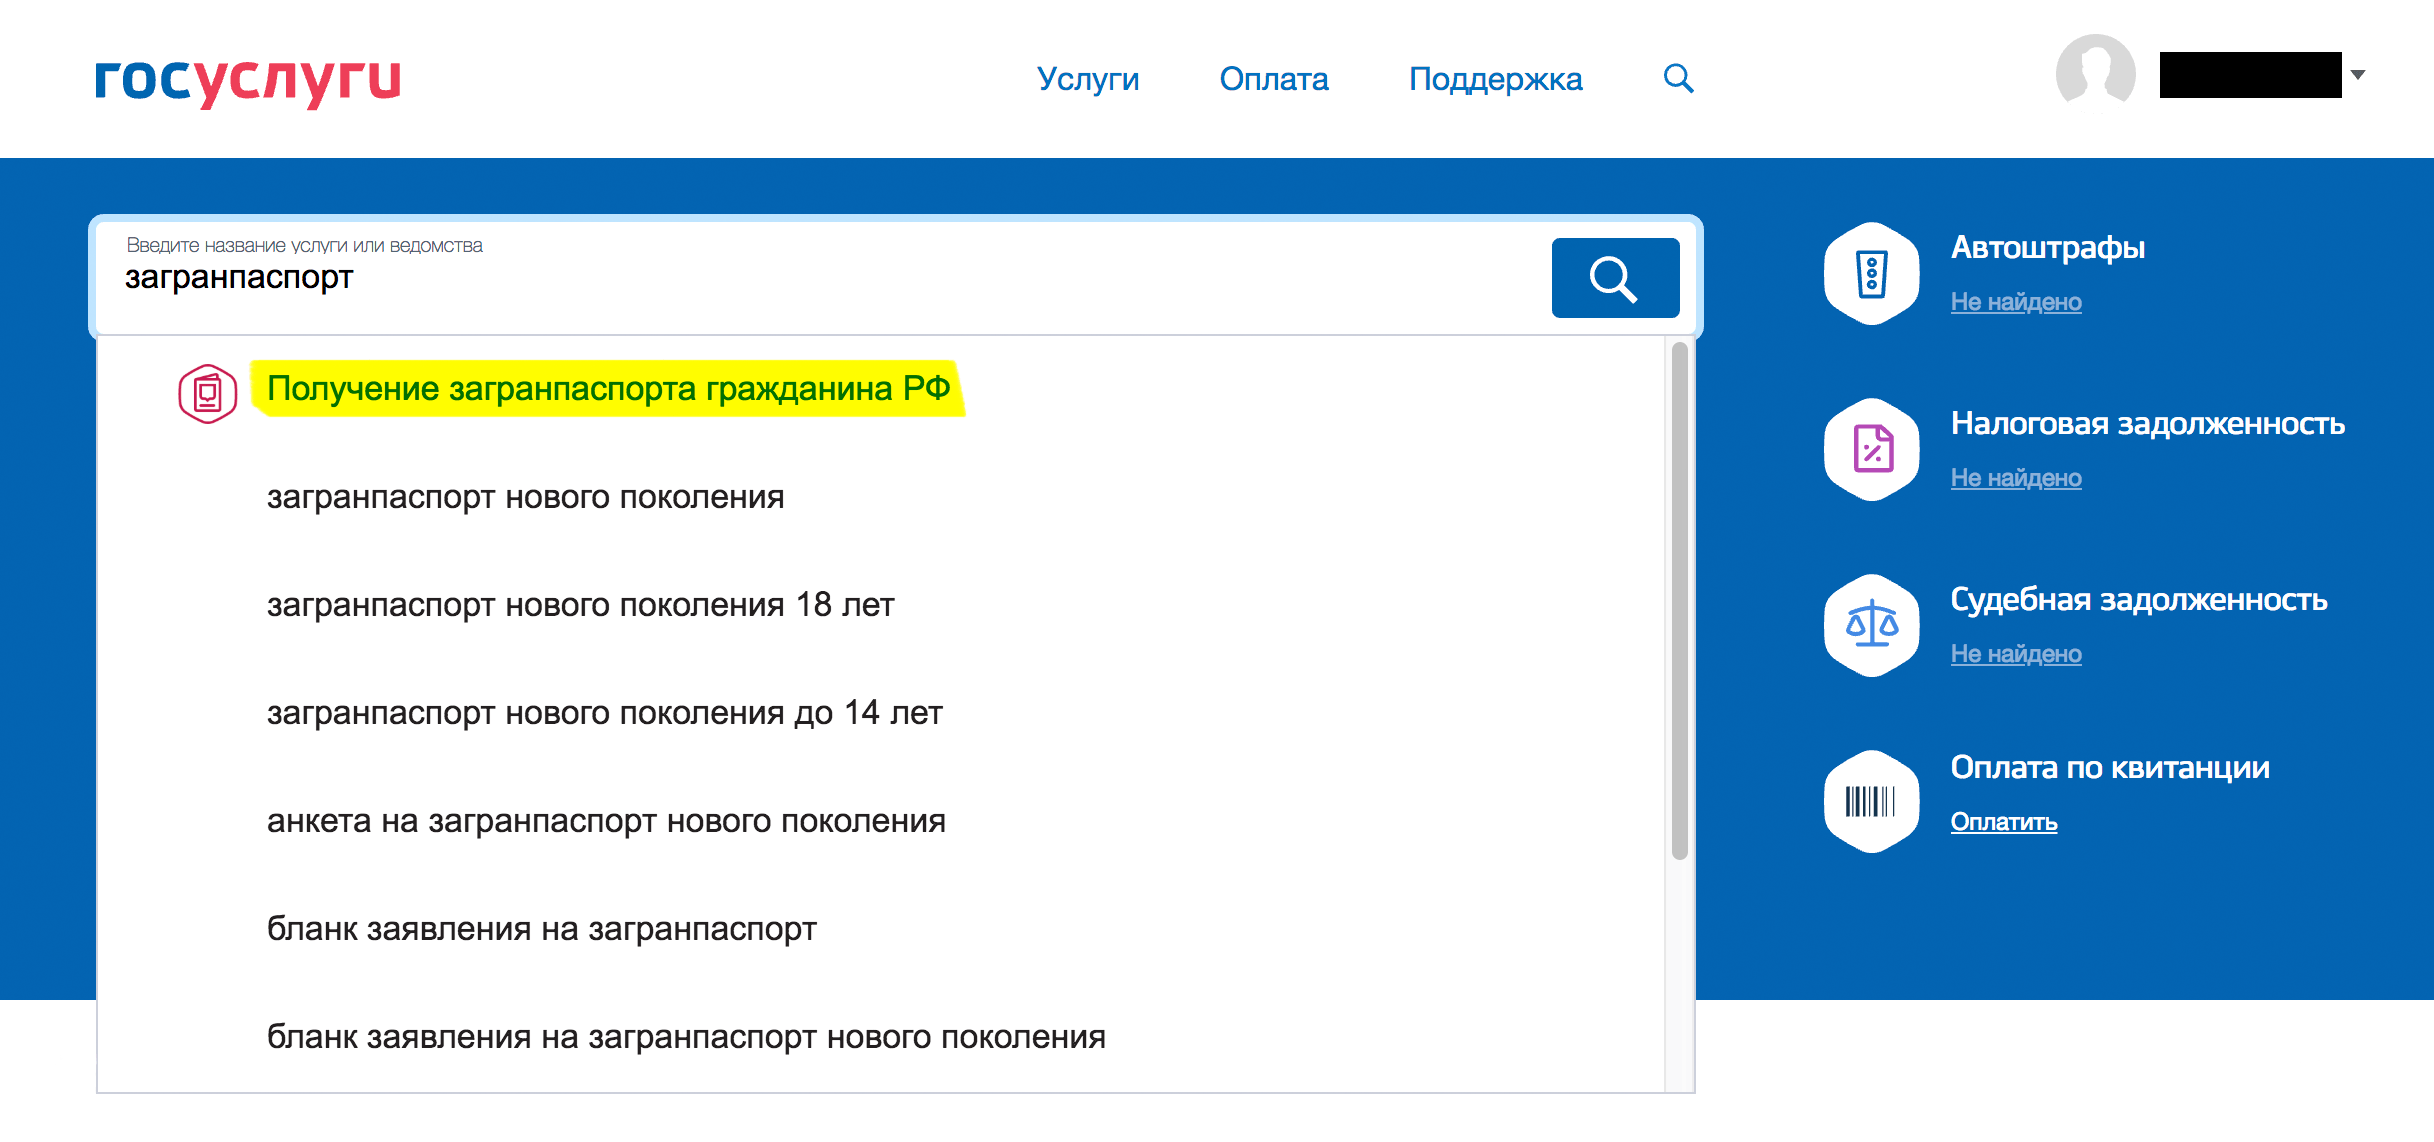This screenshot has width=2434, height=1142.
Task: Click Не найдено under Автоштрафы
Action: 2015,302
